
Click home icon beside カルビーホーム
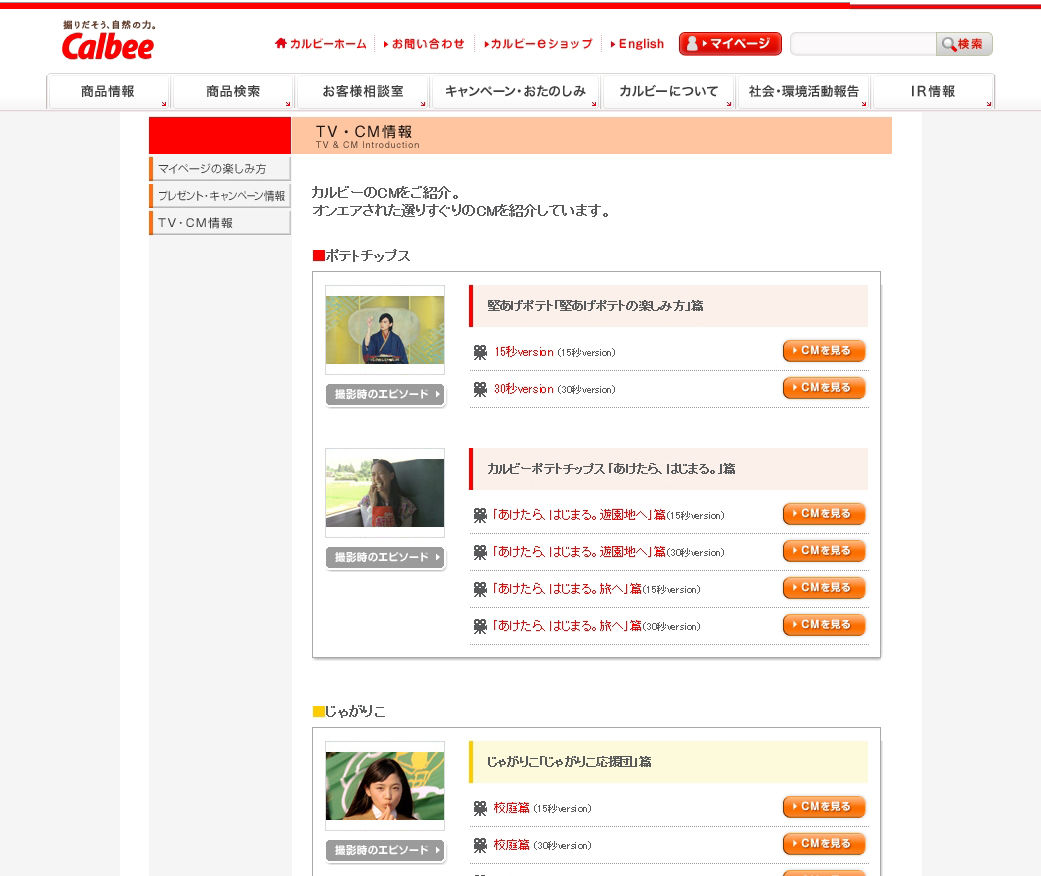pyautogui.click(x=280, y=43)
